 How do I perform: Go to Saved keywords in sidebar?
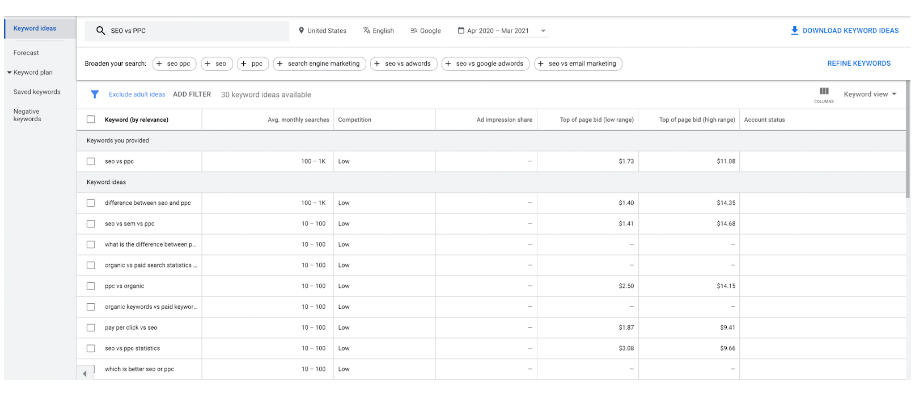click(x=36, y=92)
